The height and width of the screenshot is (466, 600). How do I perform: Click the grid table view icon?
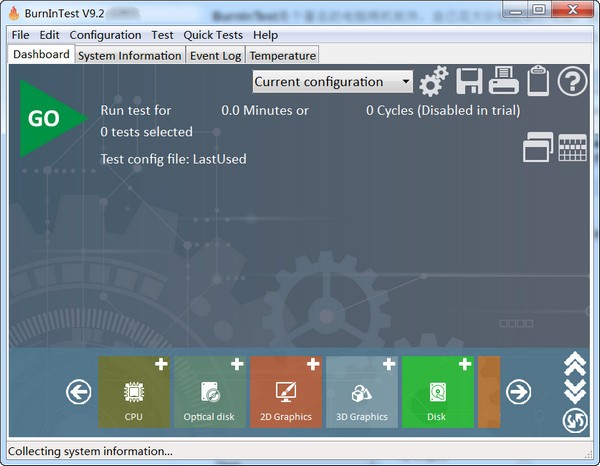[572, 148]
